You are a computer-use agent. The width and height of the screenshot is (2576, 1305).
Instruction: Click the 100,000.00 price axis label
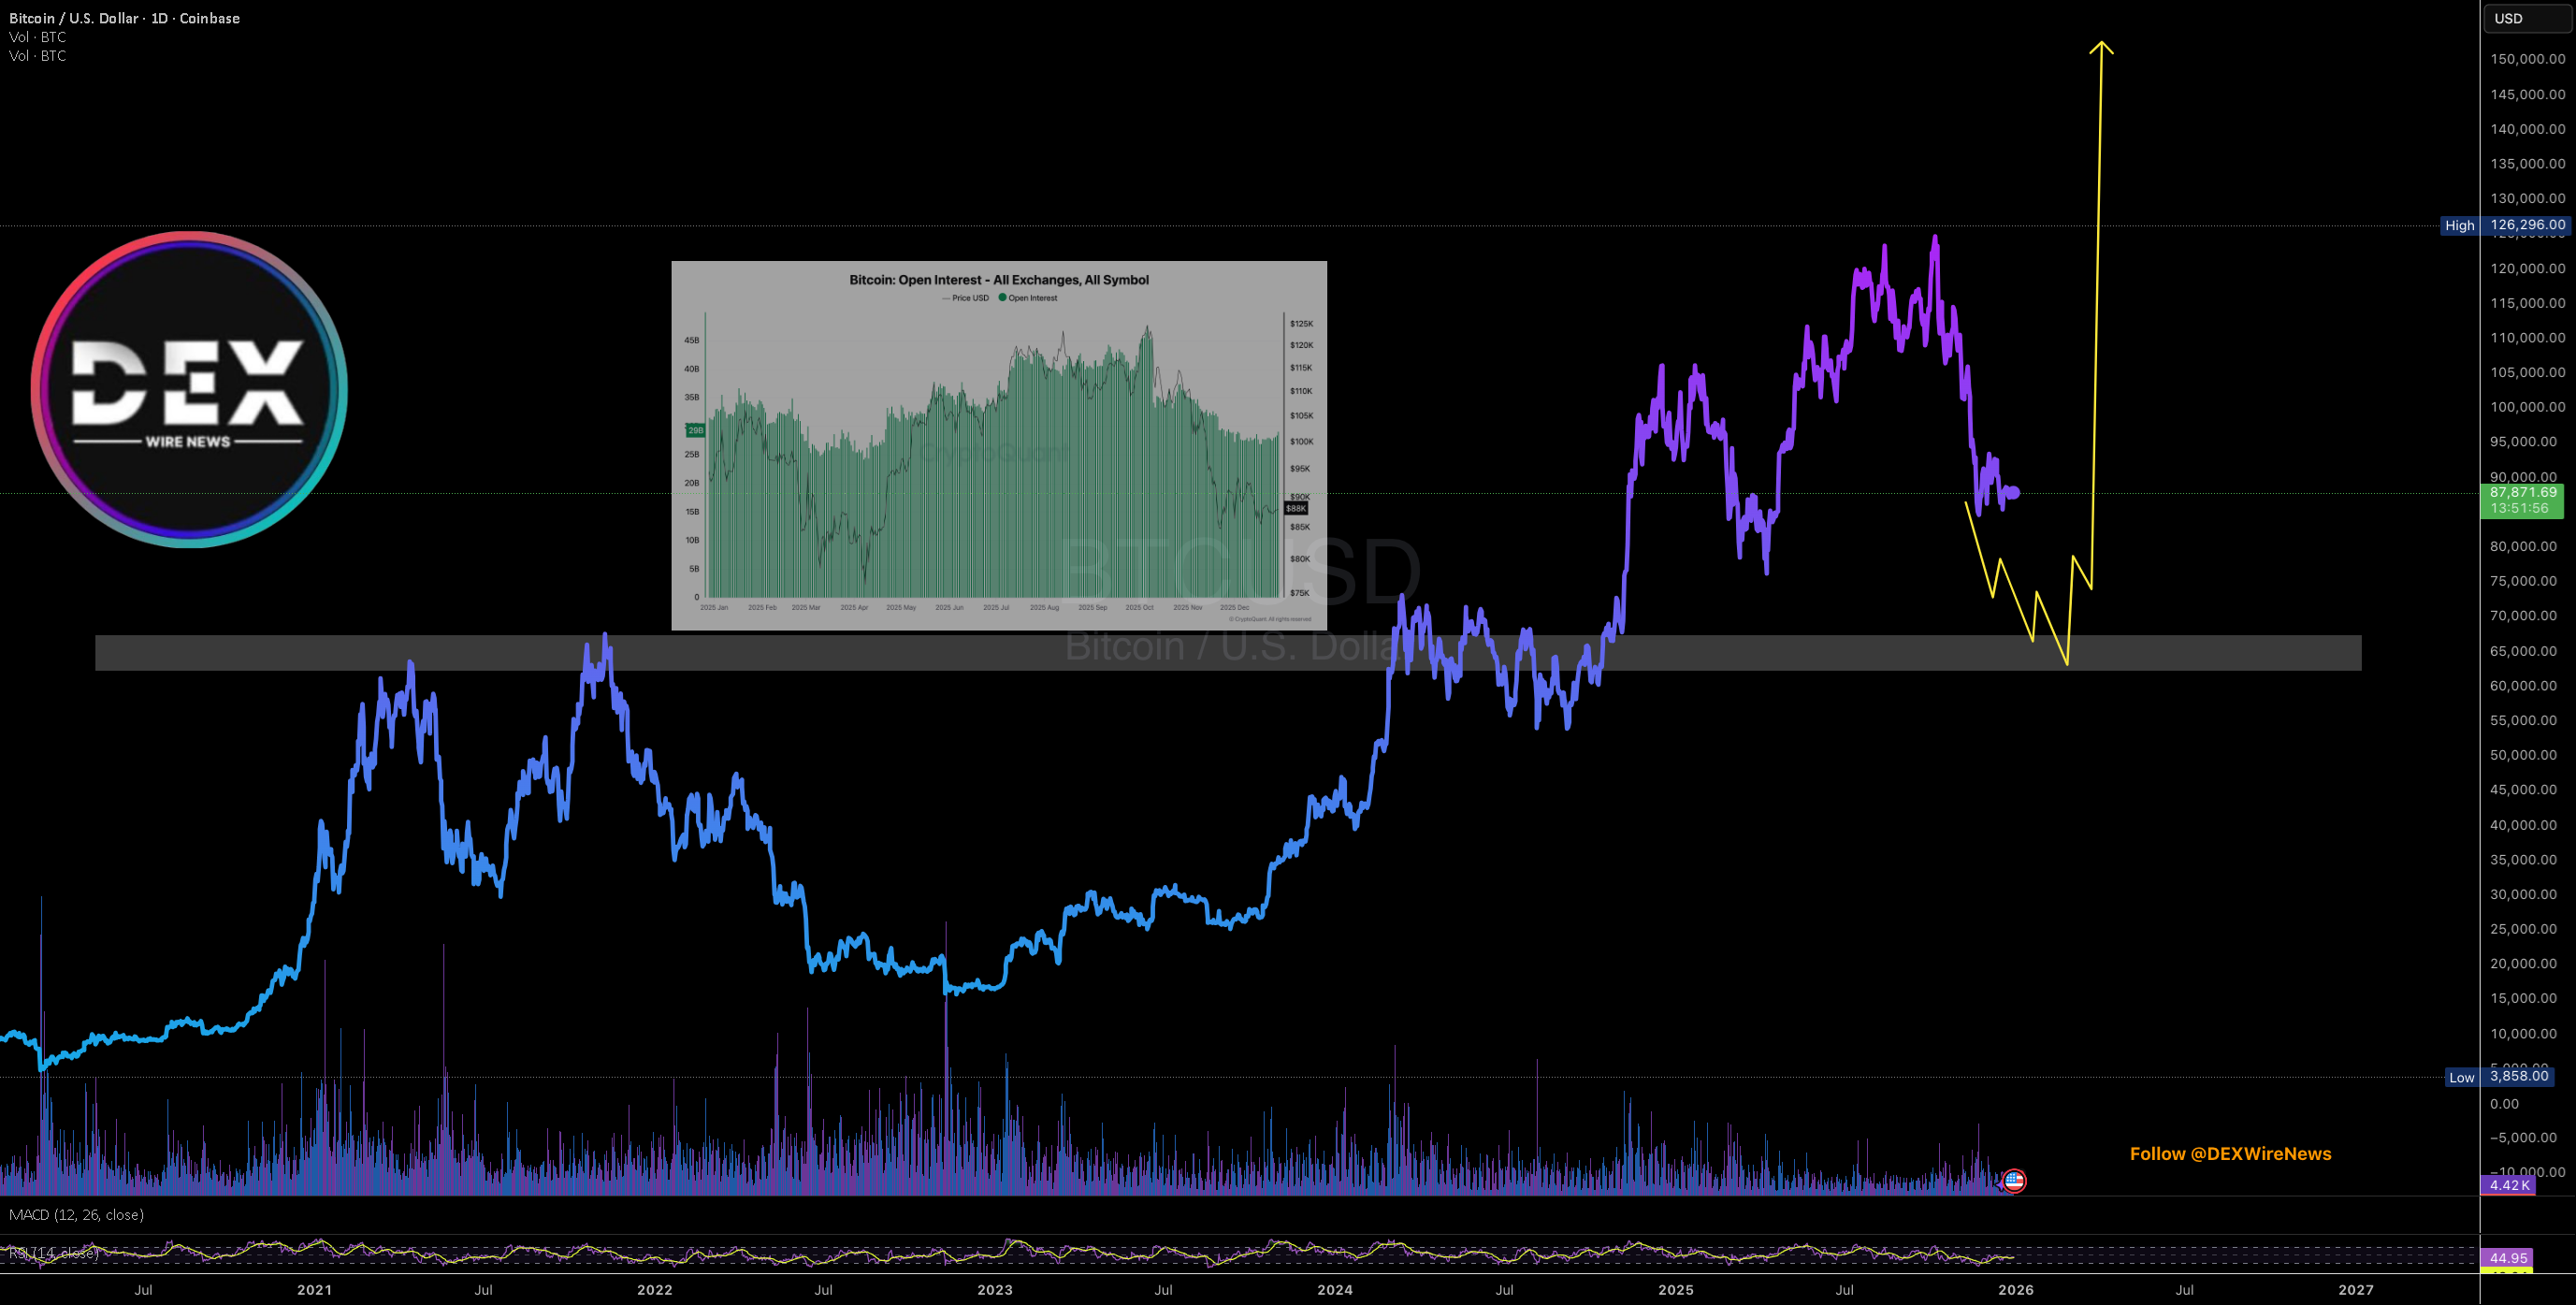(x=2527, y=407)
